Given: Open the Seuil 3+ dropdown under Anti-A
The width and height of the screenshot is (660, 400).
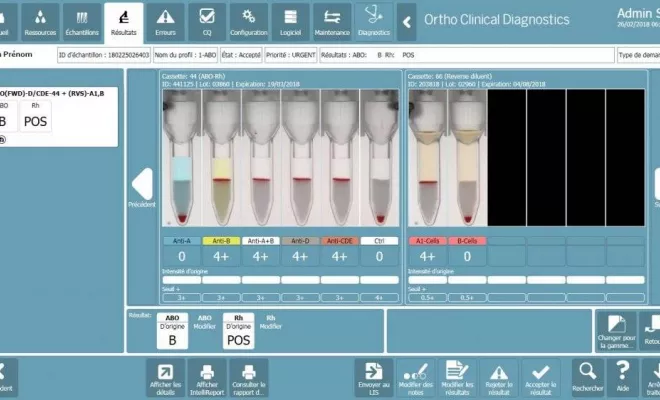Looking at the screenshot, I should coord(182,298).
